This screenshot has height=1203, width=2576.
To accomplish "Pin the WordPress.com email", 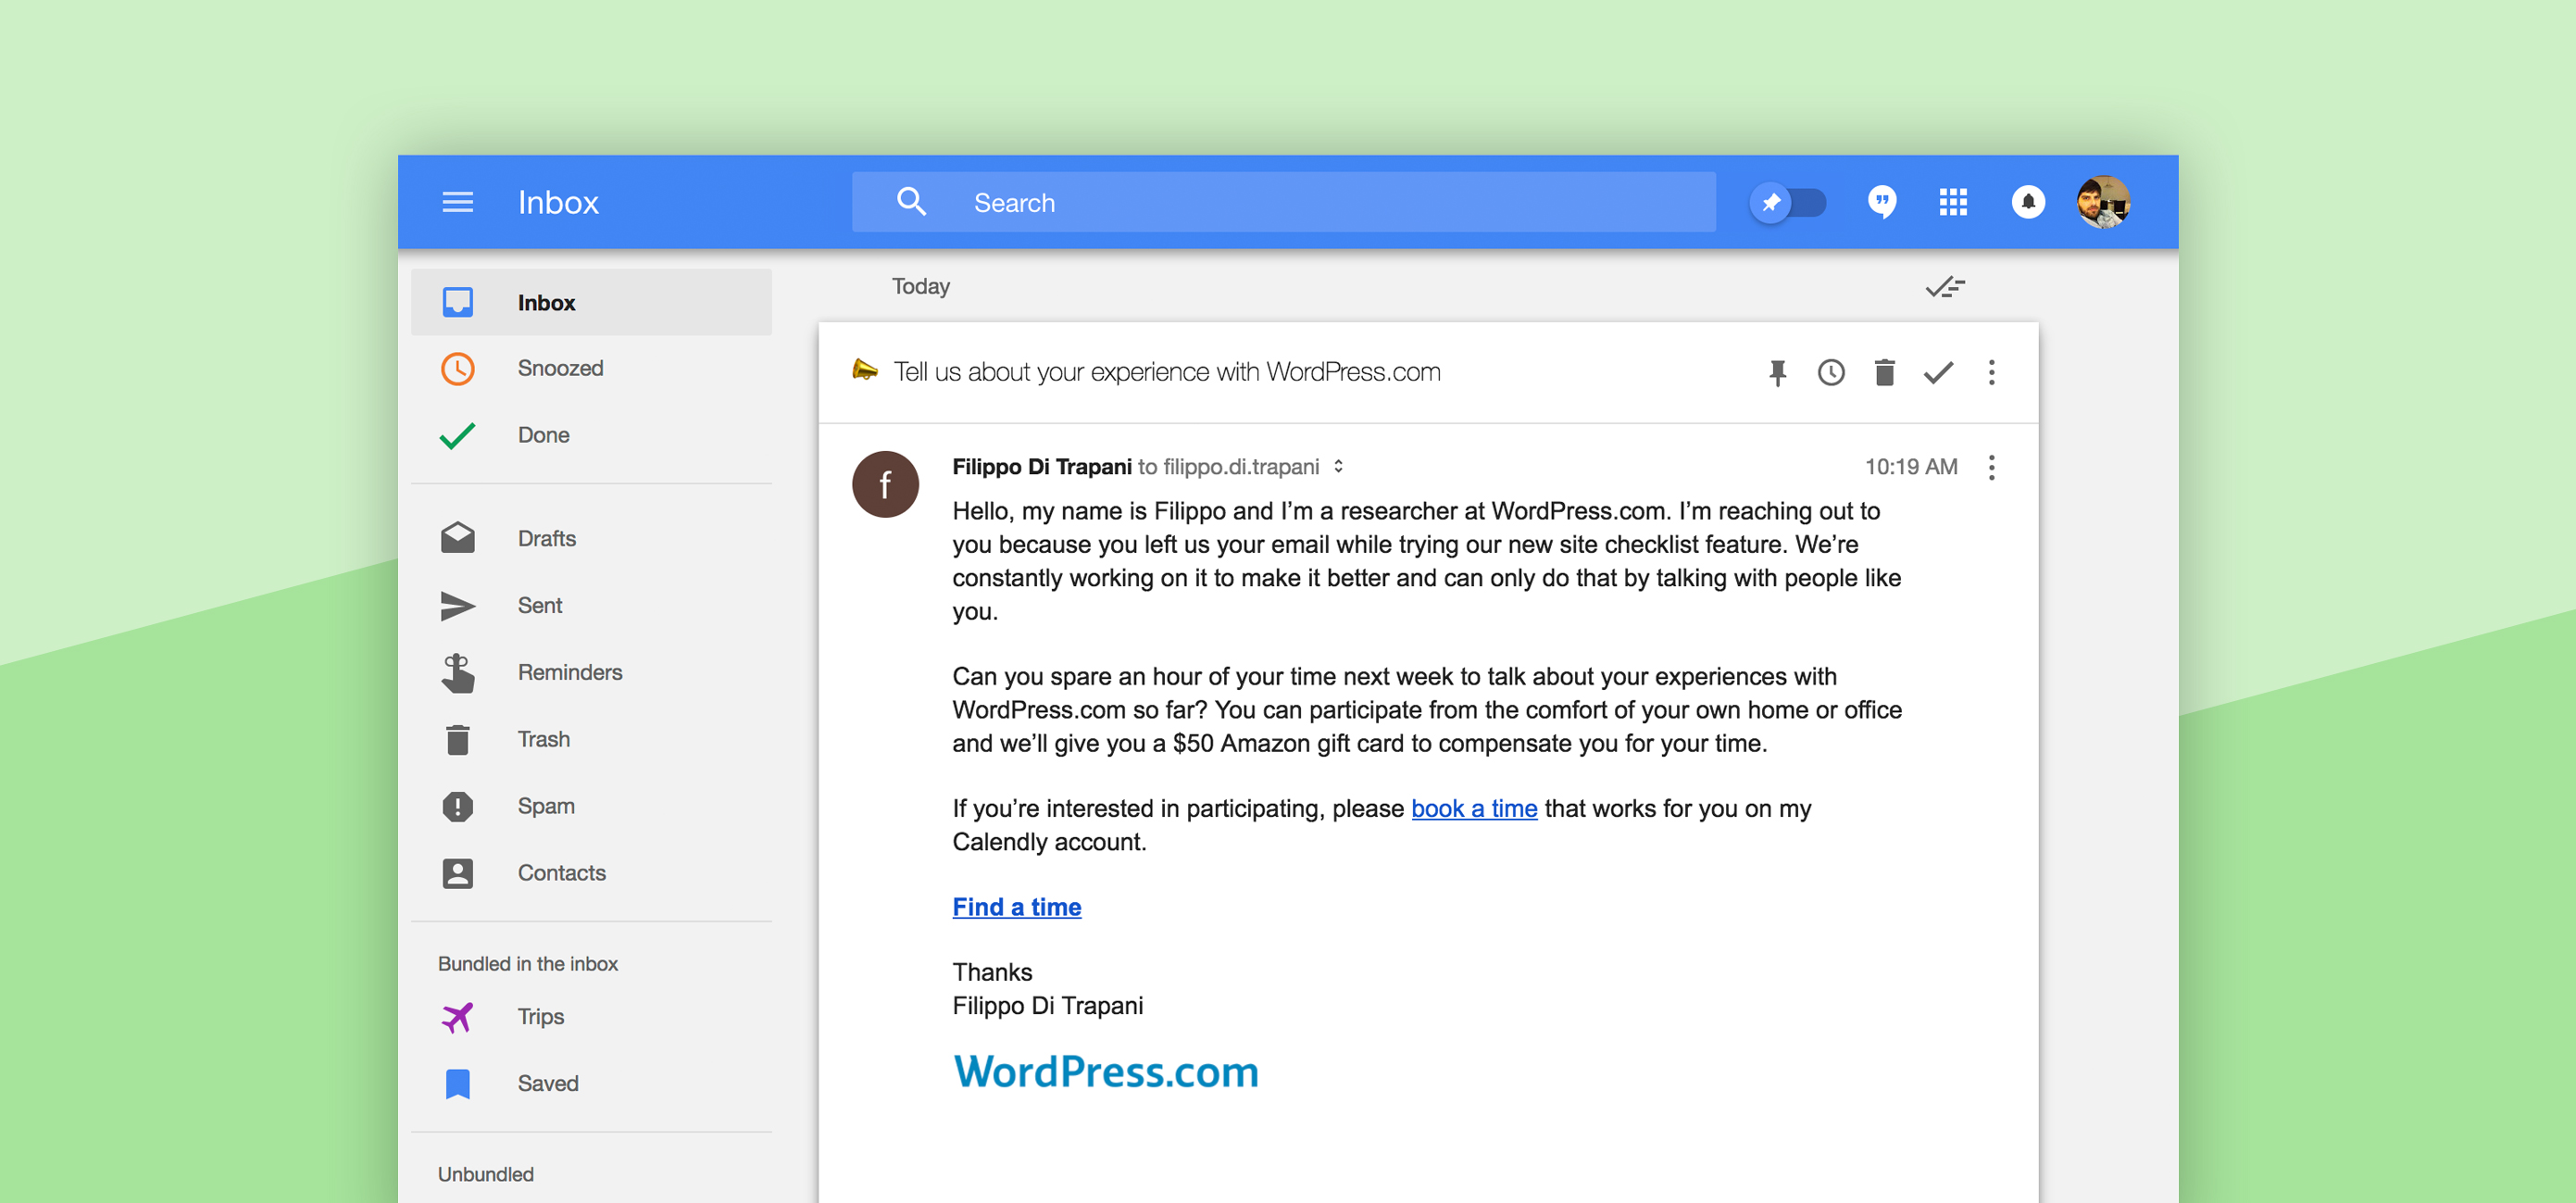I will pyautogui.click(x=1777, y=373).
